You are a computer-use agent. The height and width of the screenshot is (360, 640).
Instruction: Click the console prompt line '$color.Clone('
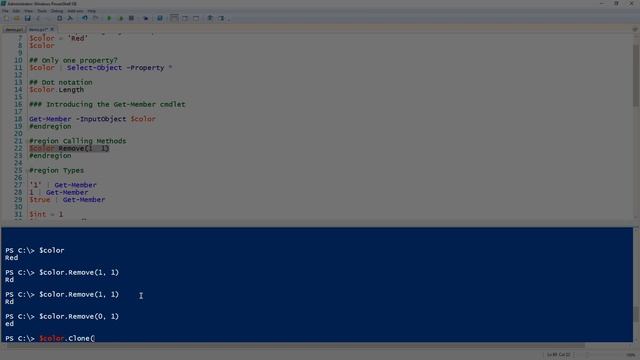click(50, 338)
